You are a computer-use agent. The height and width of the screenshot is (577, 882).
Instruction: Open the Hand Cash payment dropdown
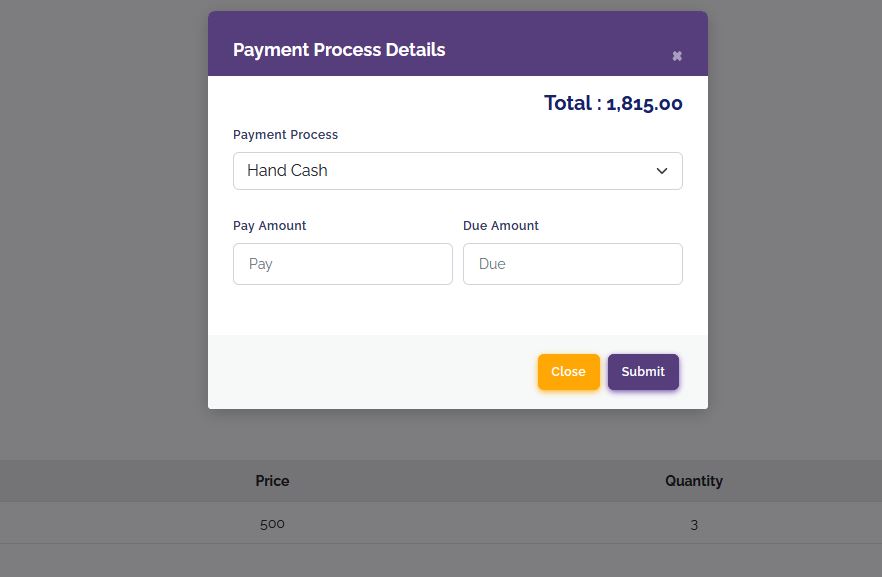(458, 171)
